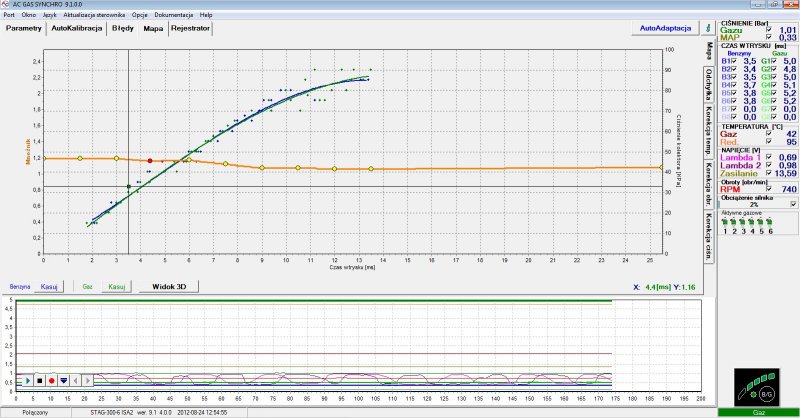Switch to the Rejestrator tab
Screen dimensions: 800x418
pyautogui.click(x=190, y=28)
